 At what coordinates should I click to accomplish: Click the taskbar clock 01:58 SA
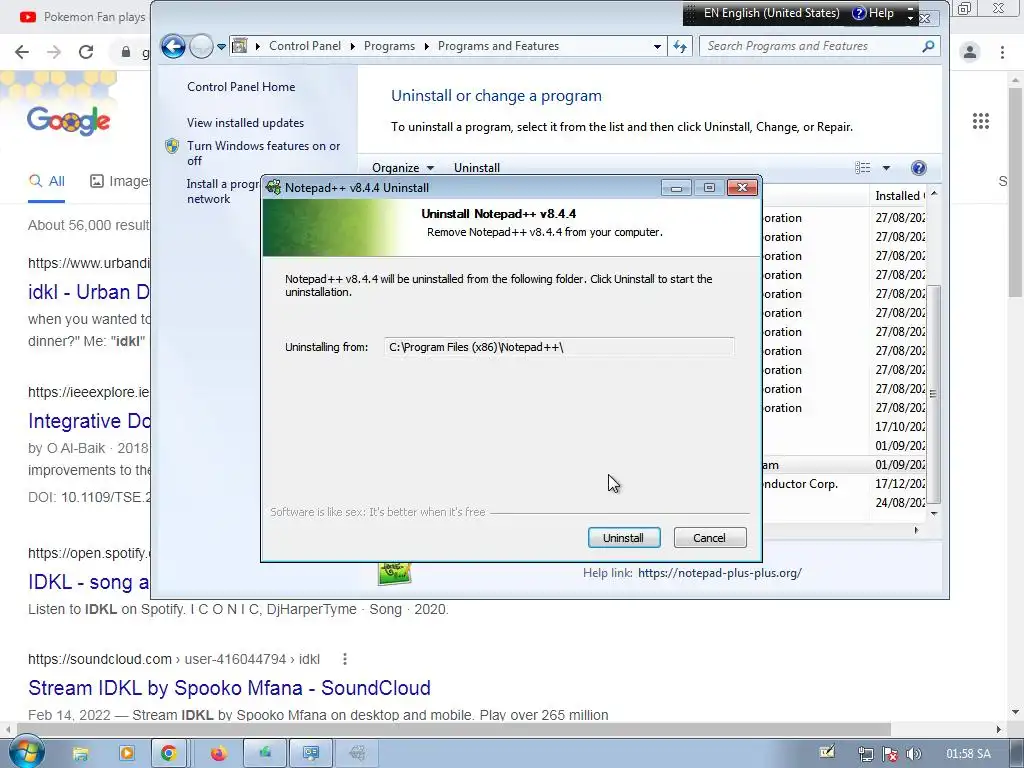click(968, 754)
